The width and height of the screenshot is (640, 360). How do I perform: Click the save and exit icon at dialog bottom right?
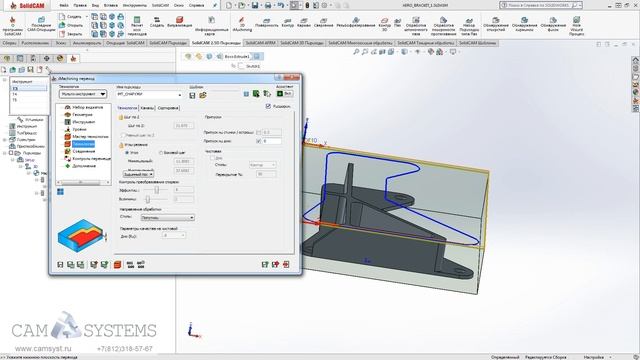(265, 264)
